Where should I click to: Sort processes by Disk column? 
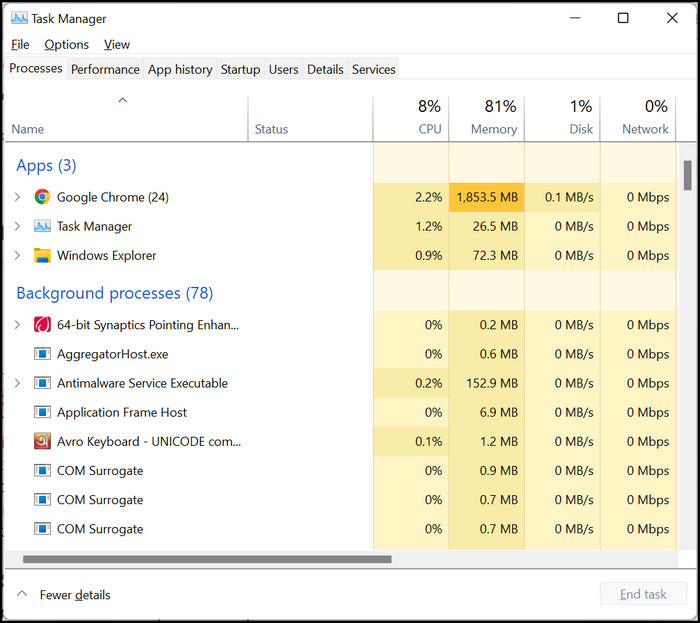(x=562, y=119)
